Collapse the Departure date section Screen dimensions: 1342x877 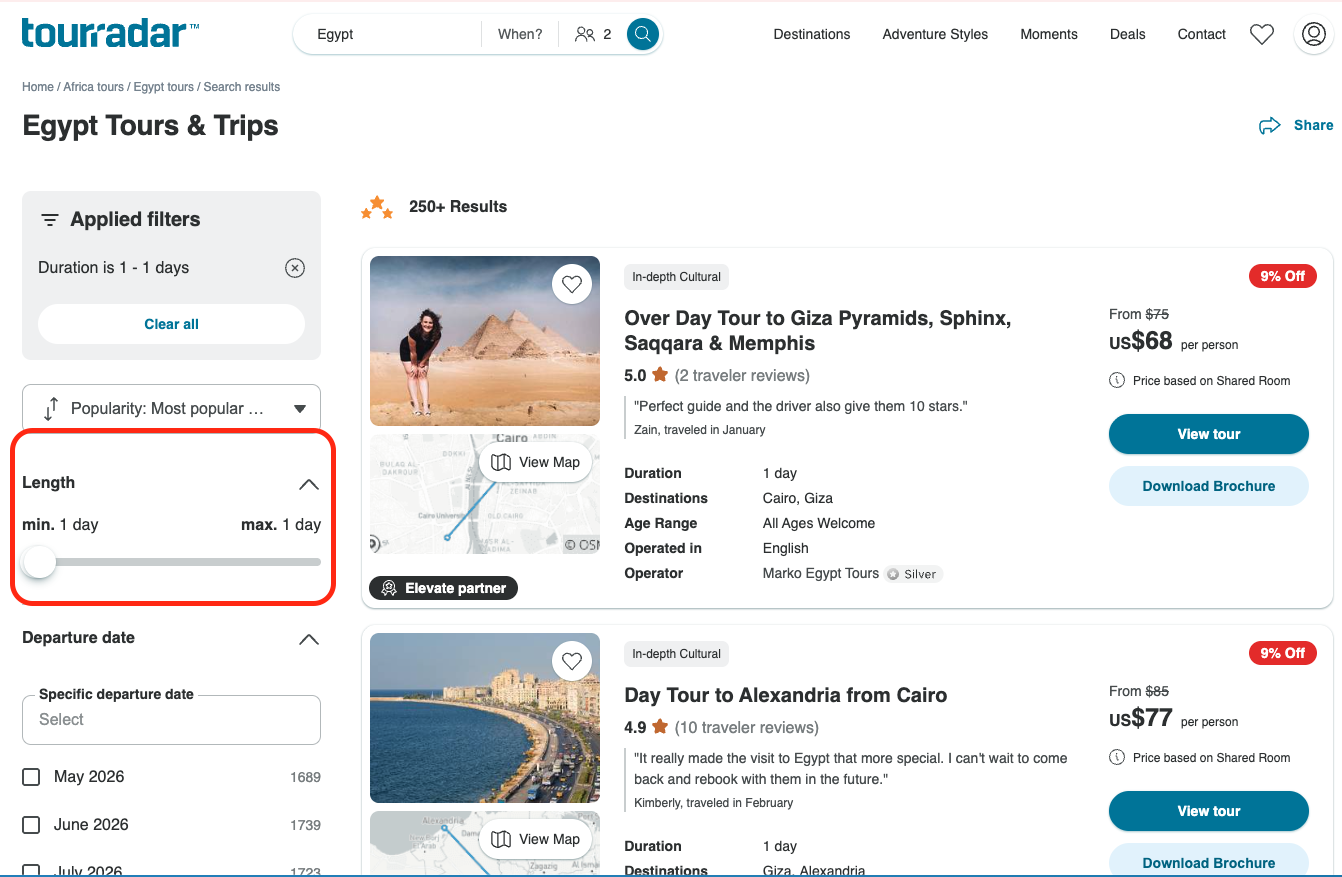(309, 639)
